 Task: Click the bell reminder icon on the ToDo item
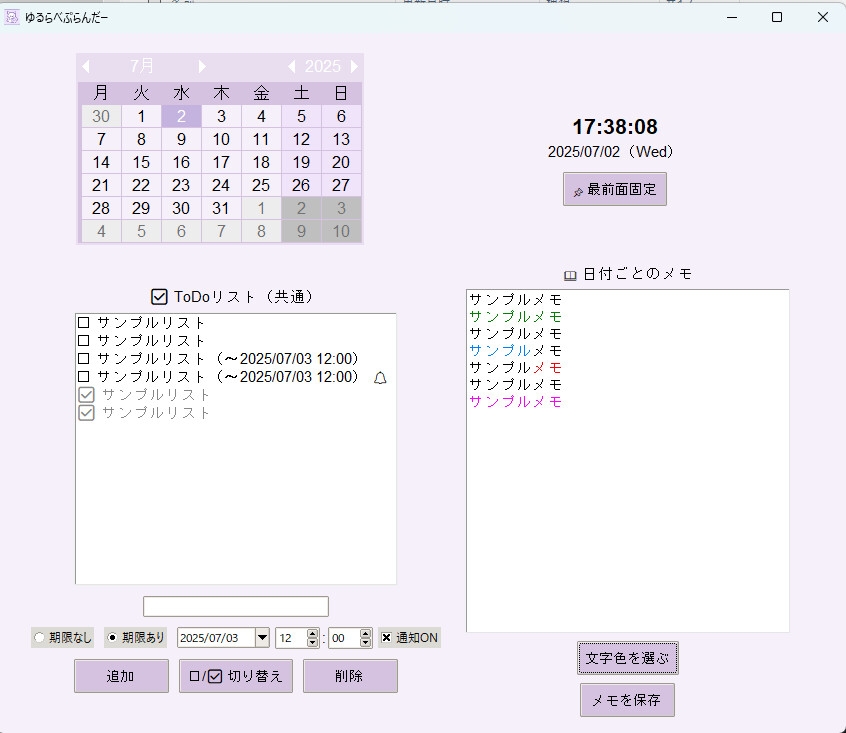[378, 378]
